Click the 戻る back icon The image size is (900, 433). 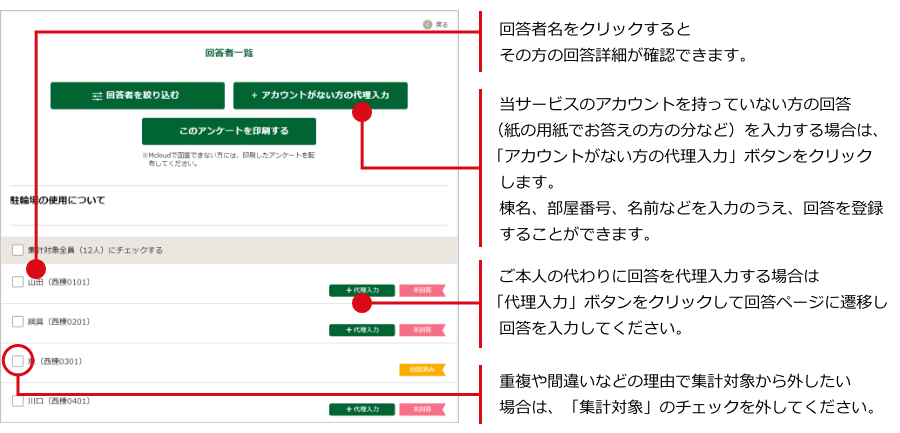(x=428, y=23)
